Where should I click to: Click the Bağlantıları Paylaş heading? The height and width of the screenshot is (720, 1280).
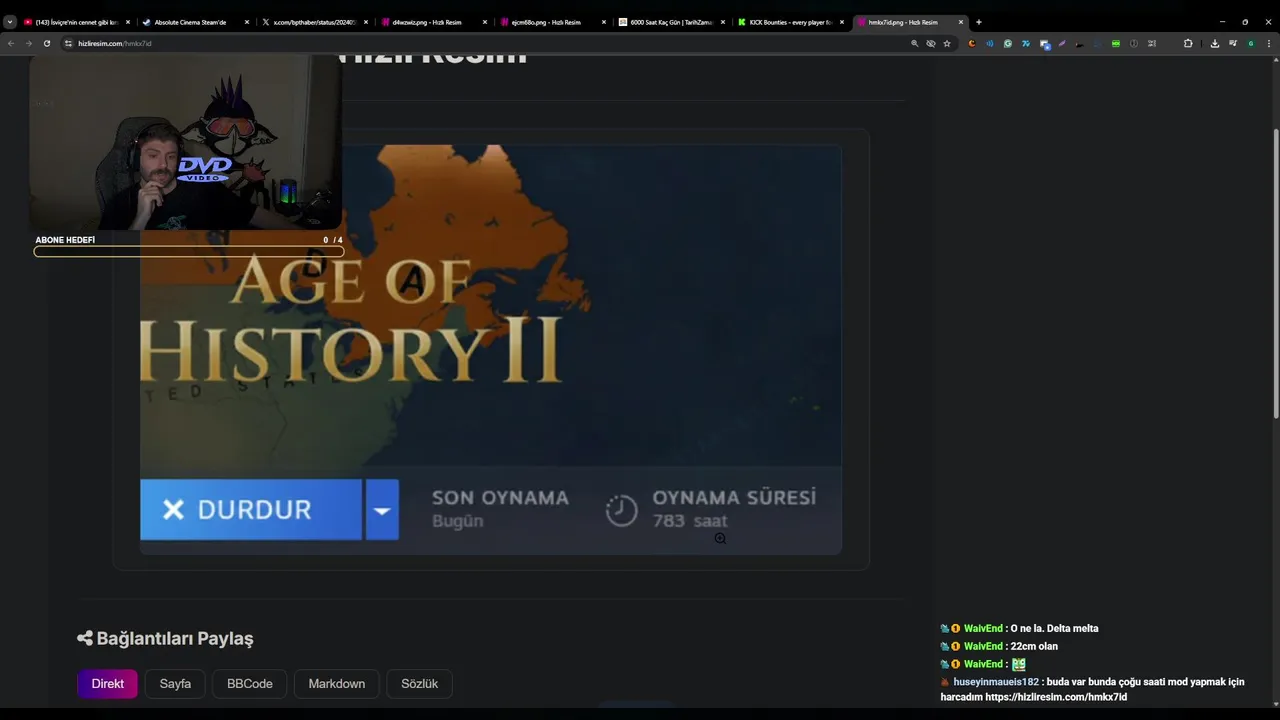(x=175, y=638)
